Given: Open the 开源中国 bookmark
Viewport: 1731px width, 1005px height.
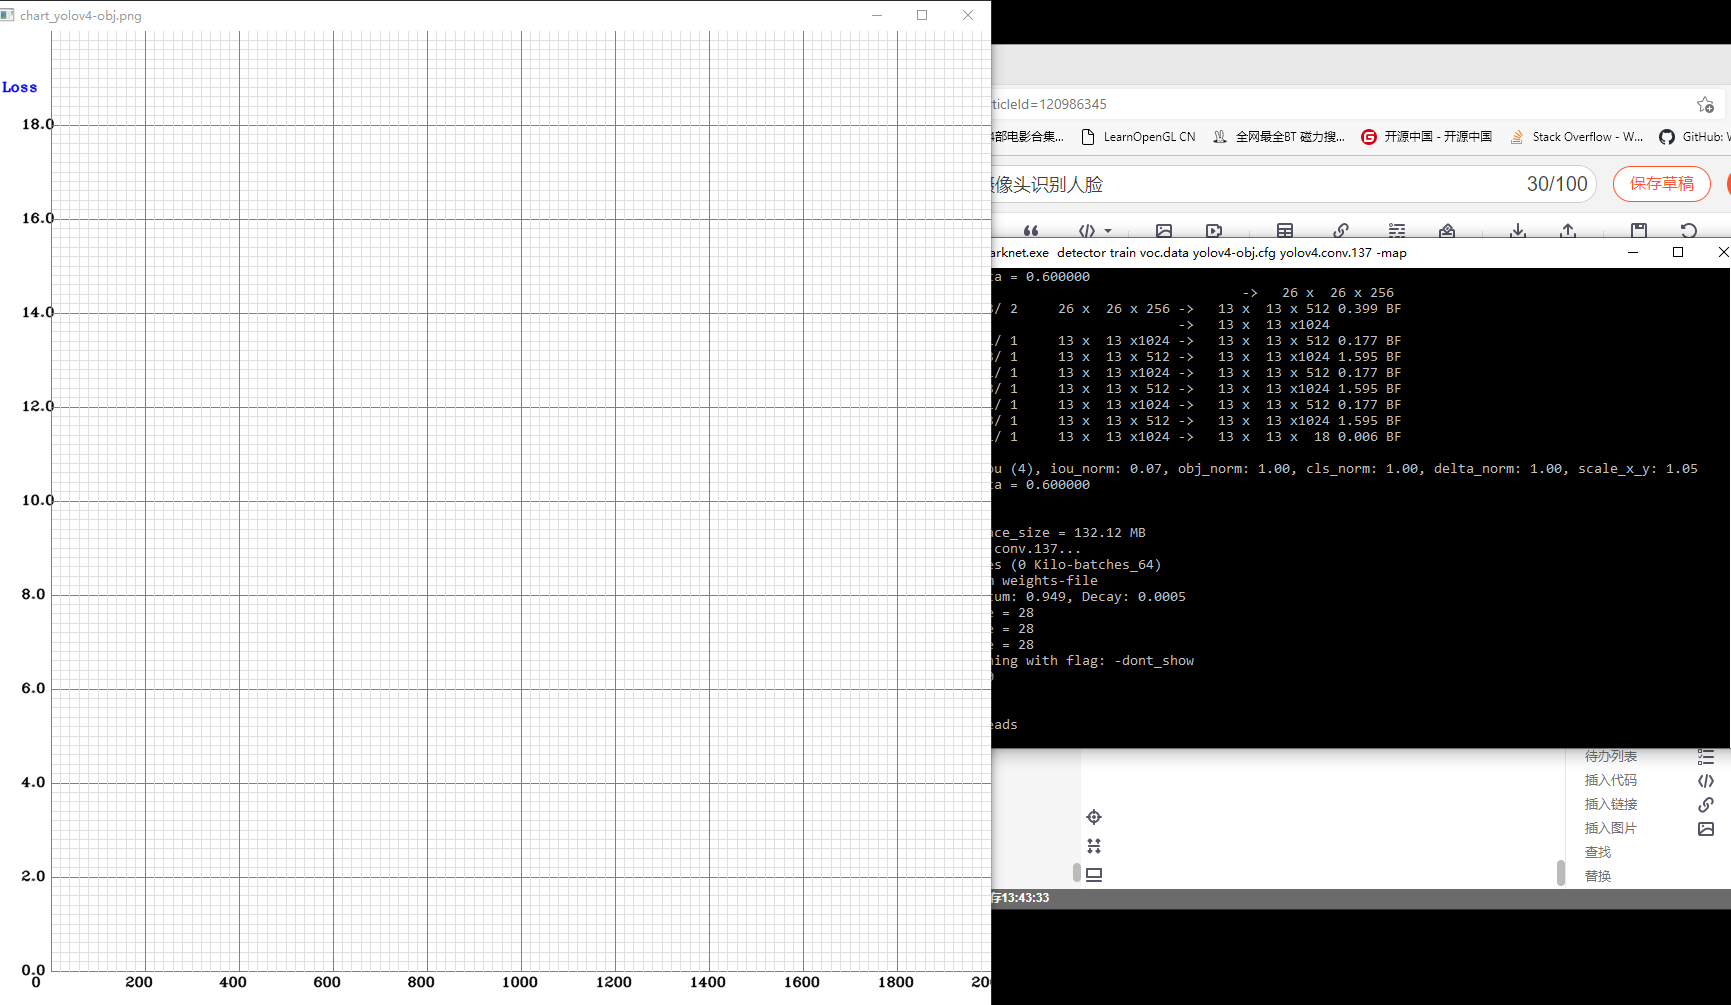Looking at the screenshot, I should (x=1426, y=137).
